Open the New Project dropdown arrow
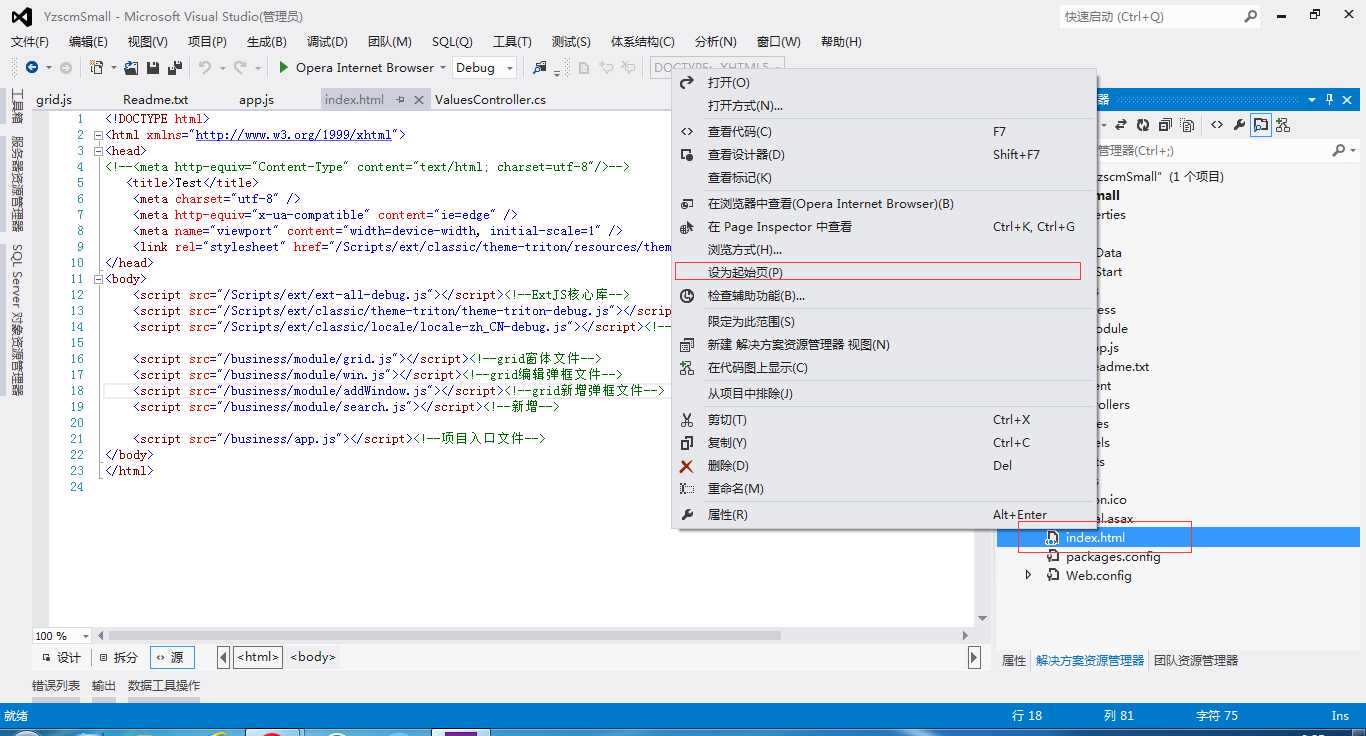The image size is (1366, 736). tap(113, 68)
